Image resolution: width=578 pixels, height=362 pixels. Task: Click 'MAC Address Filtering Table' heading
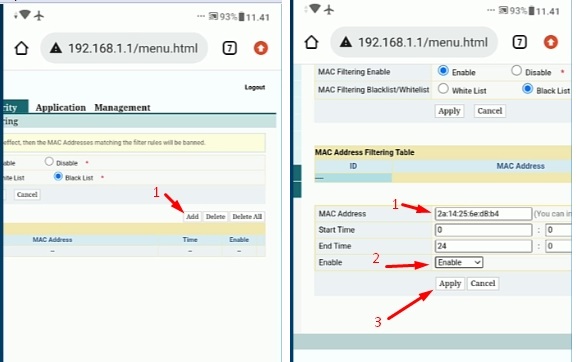[365, 152]
